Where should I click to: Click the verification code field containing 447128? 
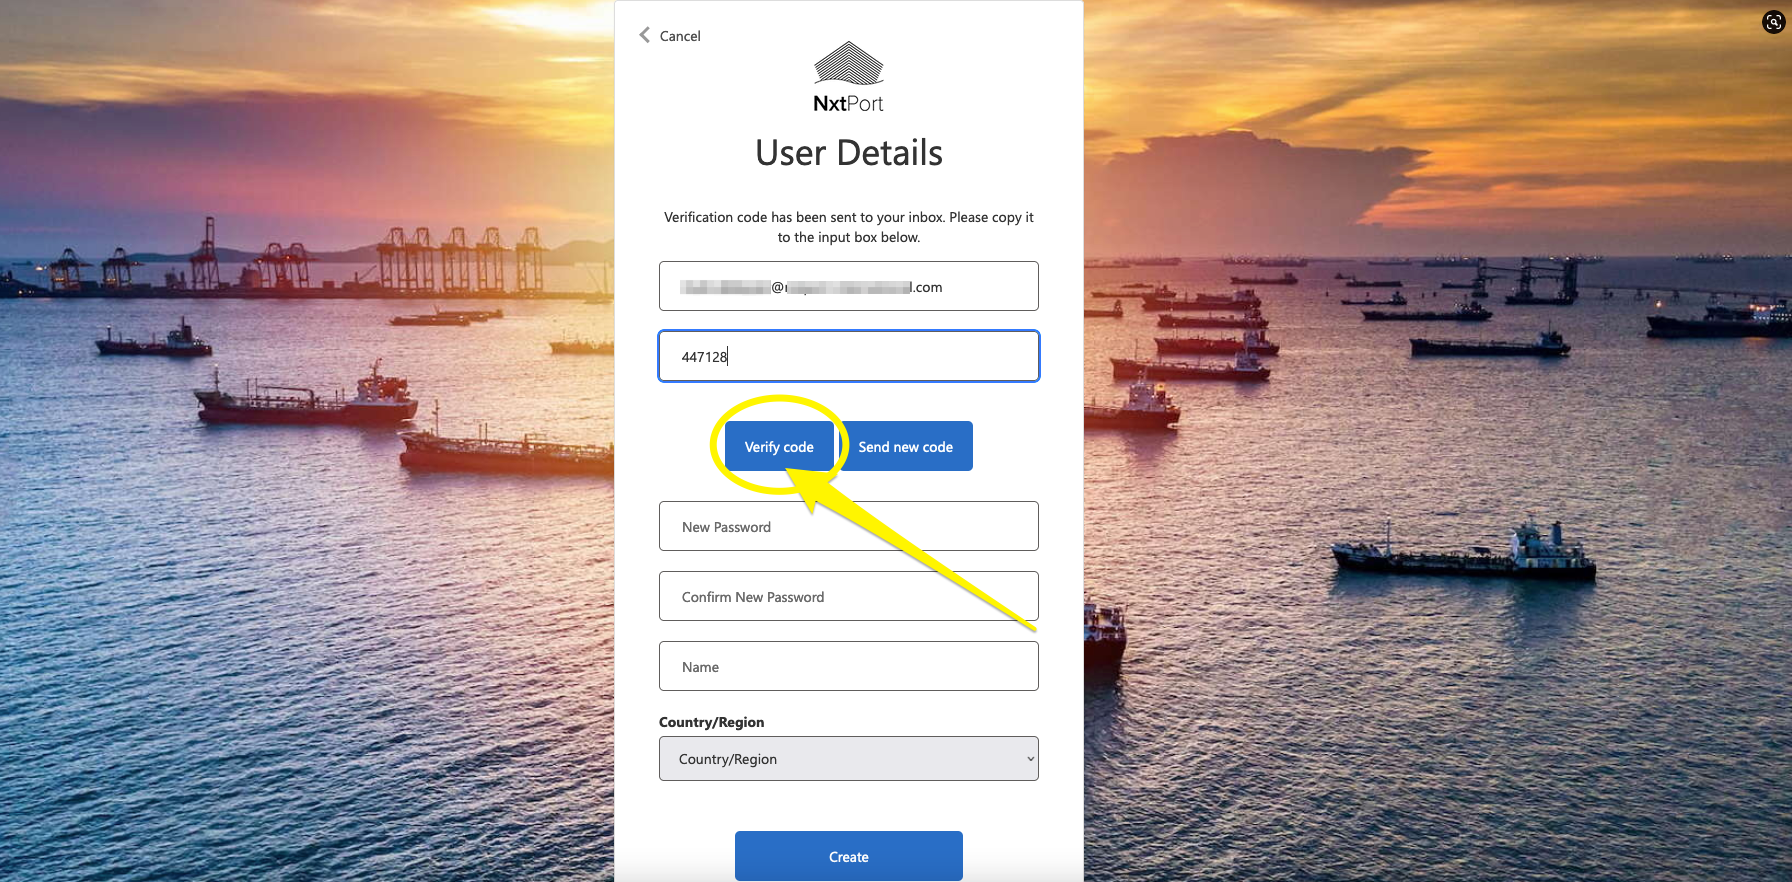click(x=848, y=357)
